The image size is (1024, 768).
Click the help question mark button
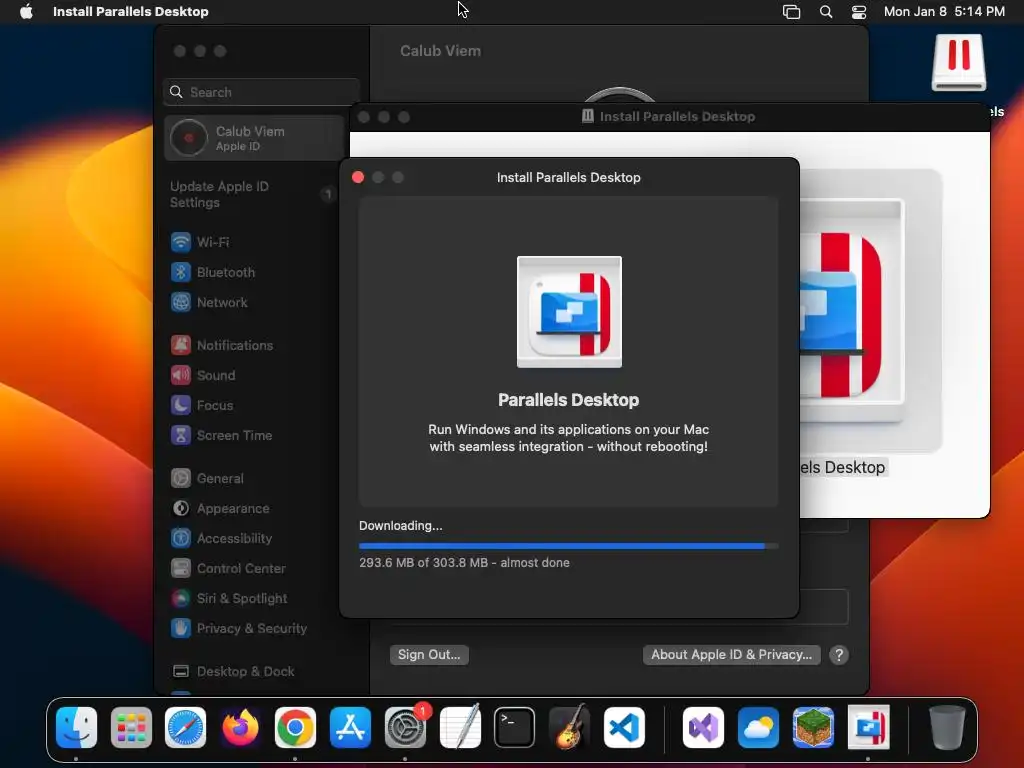pyautogui.click(x=839, y=655)
